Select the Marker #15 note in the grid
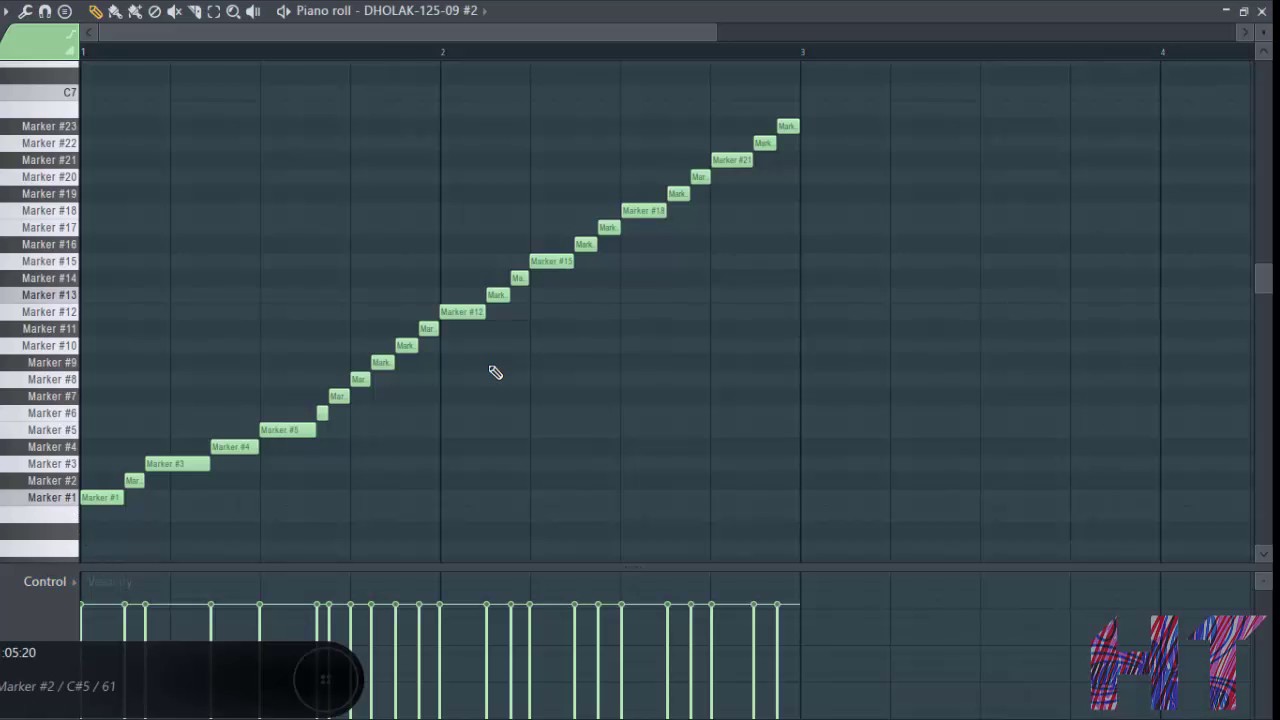The image size is (1280, 720). [552, 261]
